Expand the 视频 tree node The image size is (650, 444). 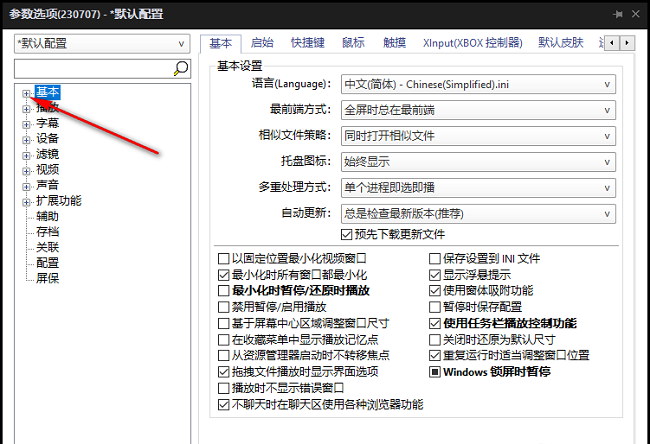(26, 171)
